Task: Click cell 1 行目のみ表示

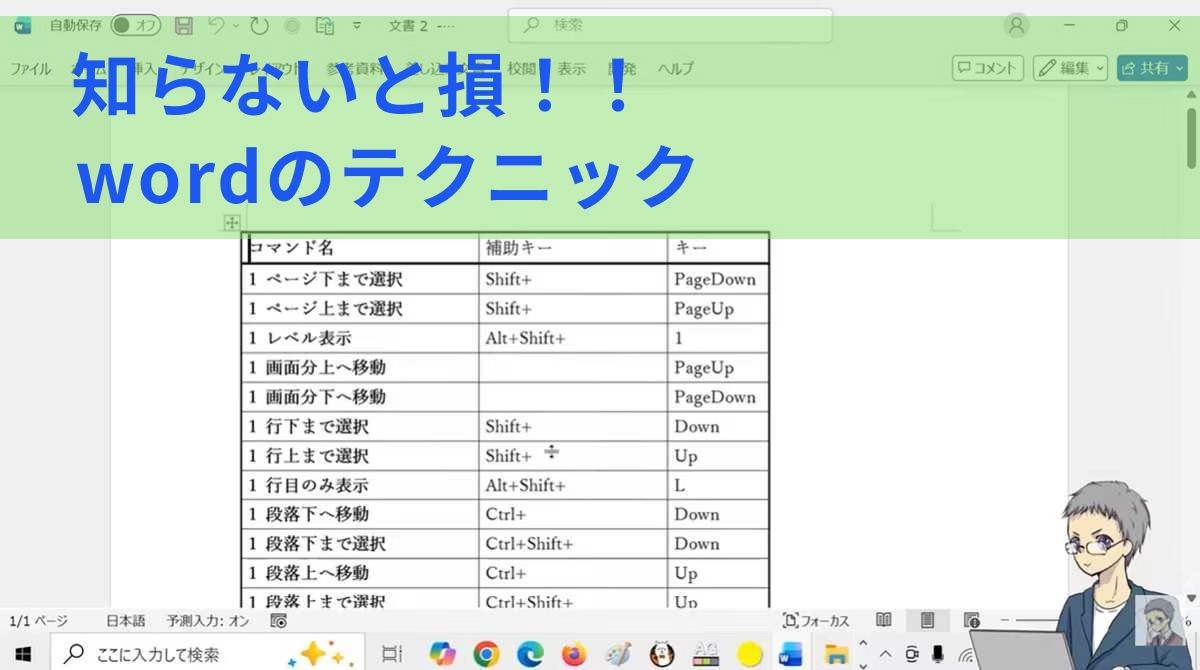Action: [360, 485]
